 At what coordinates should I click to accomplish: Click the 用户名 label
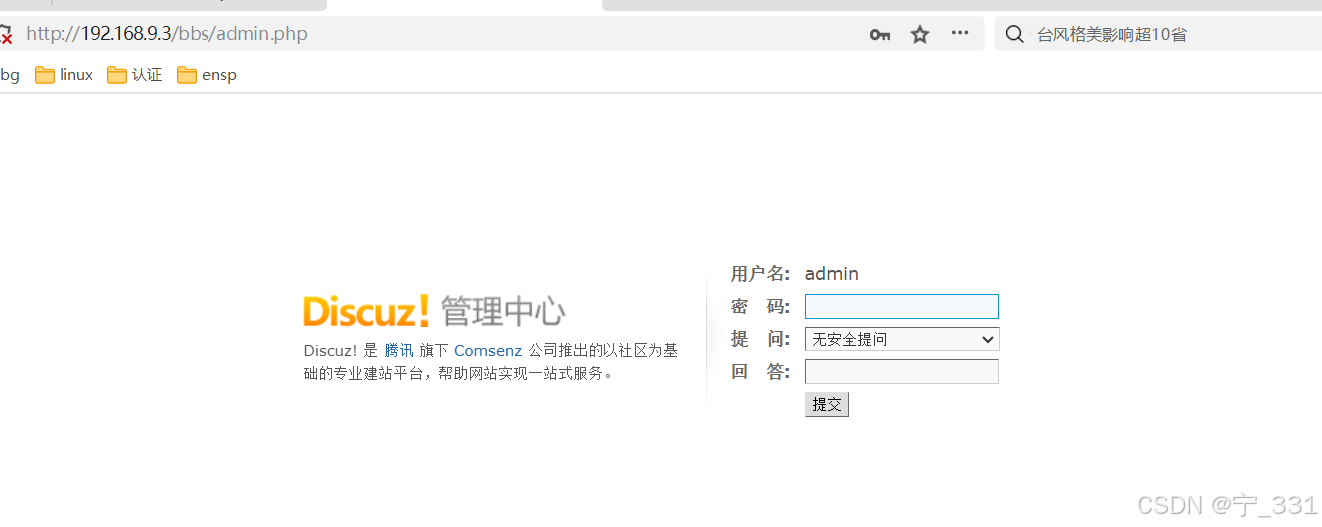[x=760, y=274]
